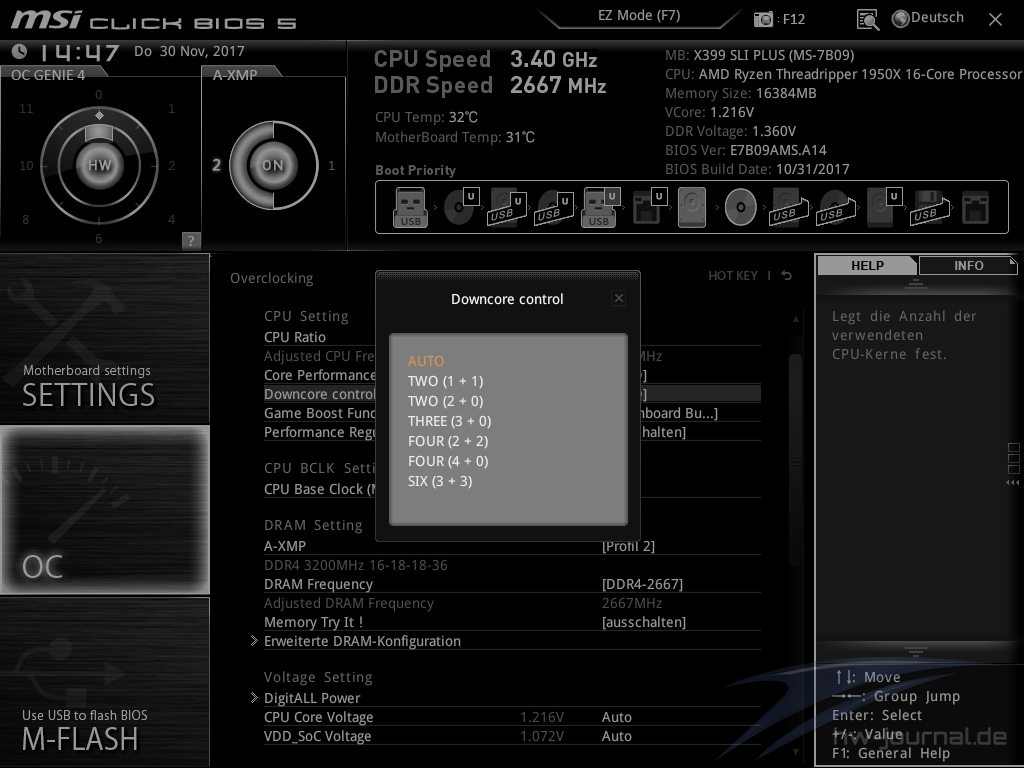The image size is (1024, 768).
Task: Choose AUTO in Downcore control list
Action: pos(426,361)
